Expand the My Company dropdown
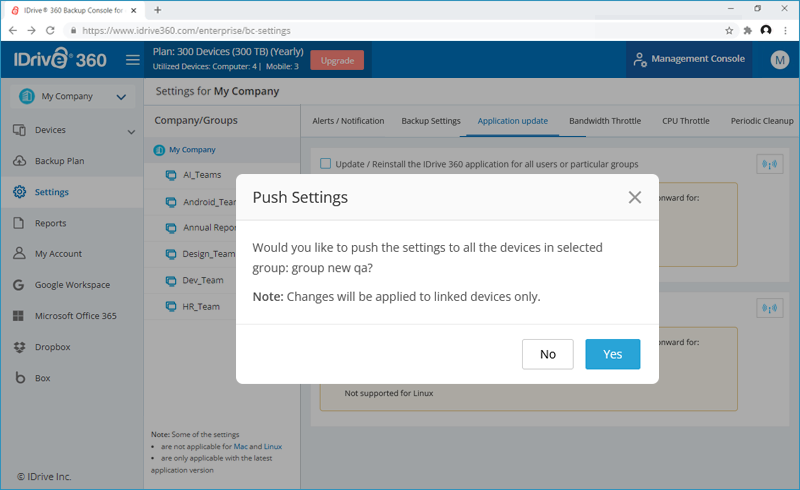Image resolution: width=800 pixels, height=490 pixels. pyautogui.click(x=121, y=97)
